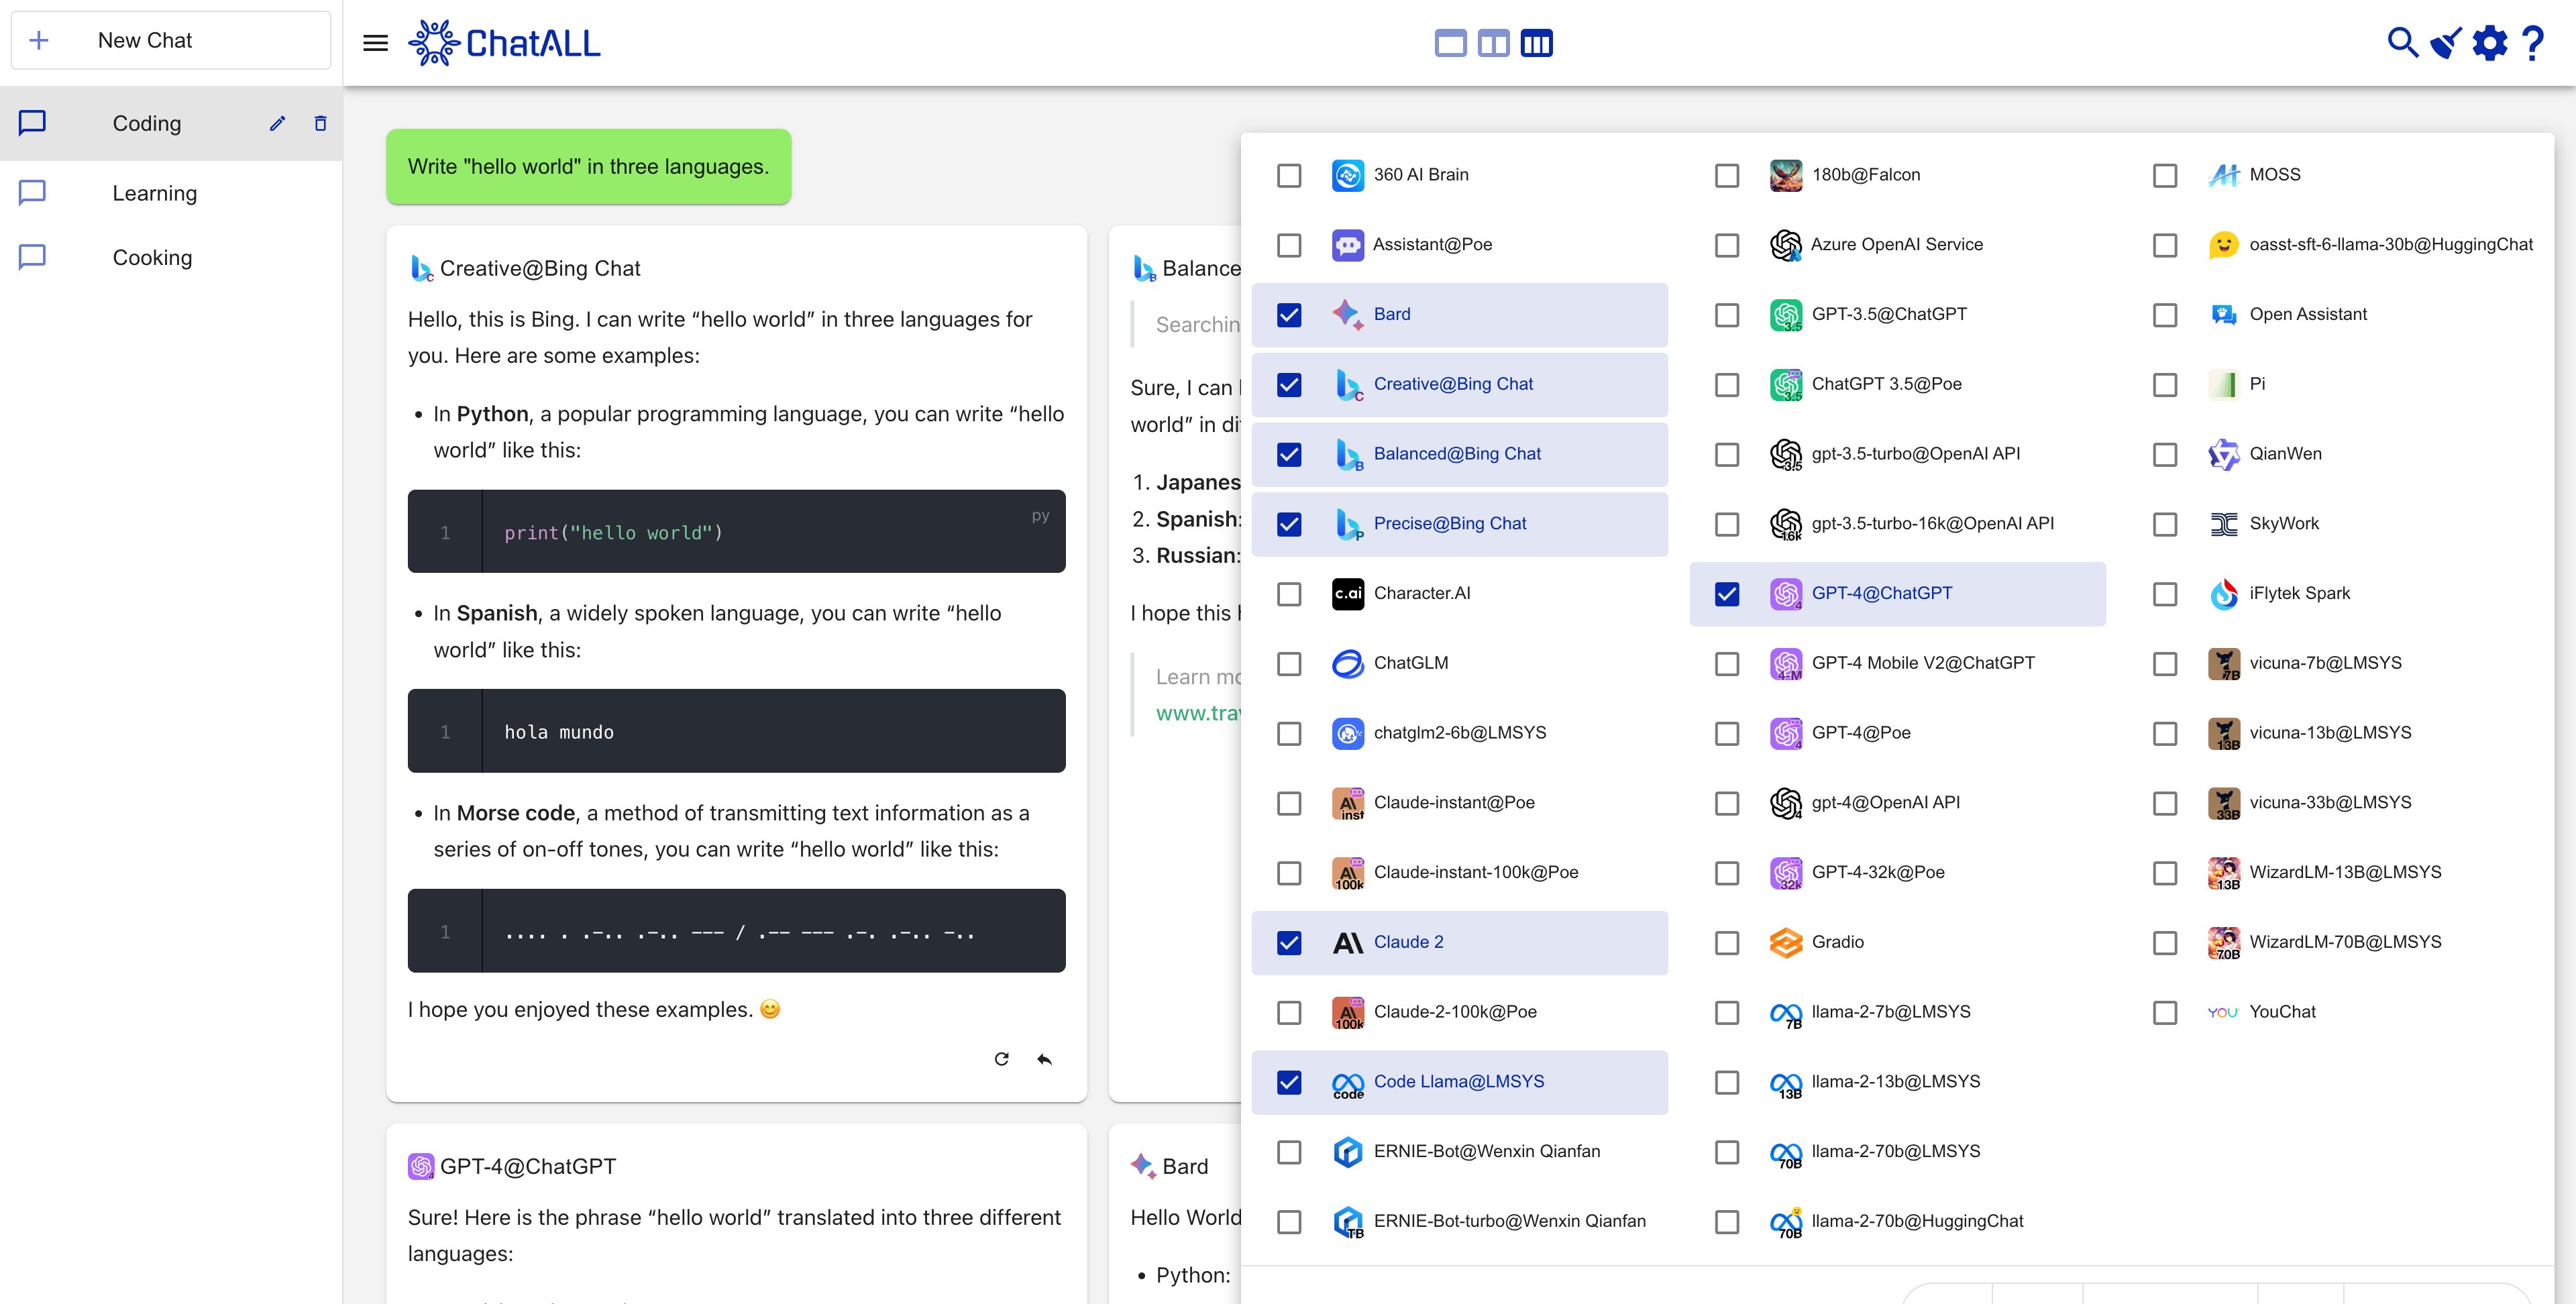
Task: Uncheck the Creative@Bing Chat checkbox
Action: [1290, 385]
